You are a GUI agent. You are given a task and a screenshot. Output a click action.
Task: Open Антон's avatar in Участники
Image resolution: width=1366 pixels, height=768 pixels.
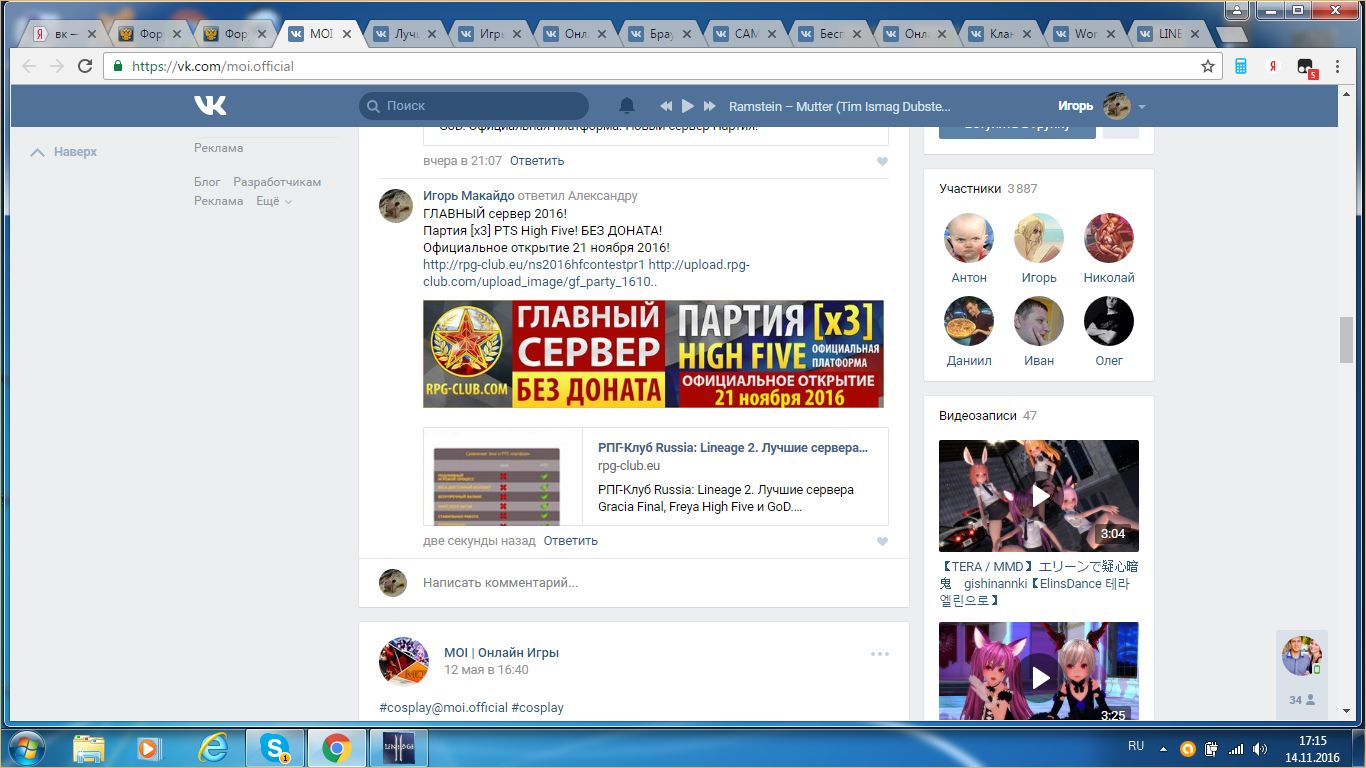(x=968, y=238)
